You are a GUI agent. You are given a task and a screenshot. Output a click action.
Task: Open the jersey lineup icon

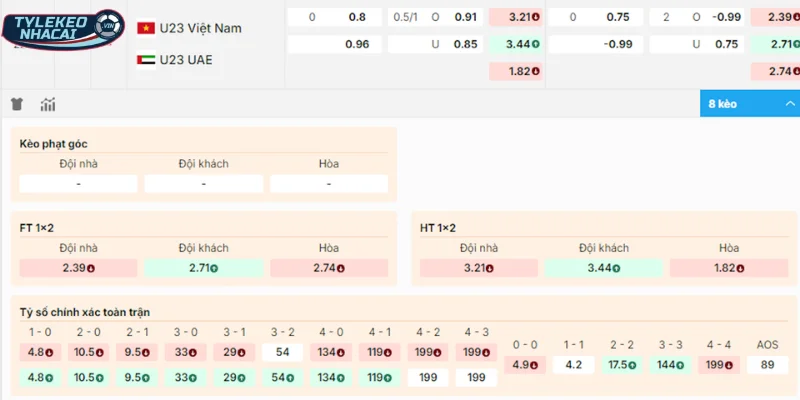17,104
